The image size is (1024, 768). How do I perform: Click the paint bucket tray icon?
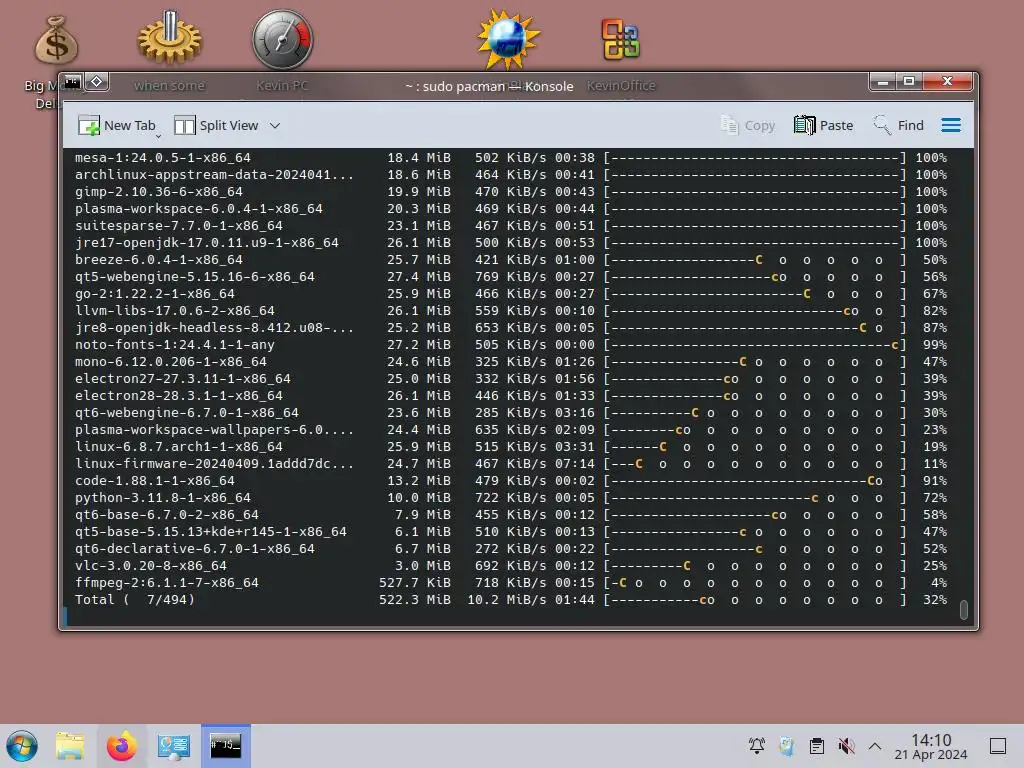[787, 746]
